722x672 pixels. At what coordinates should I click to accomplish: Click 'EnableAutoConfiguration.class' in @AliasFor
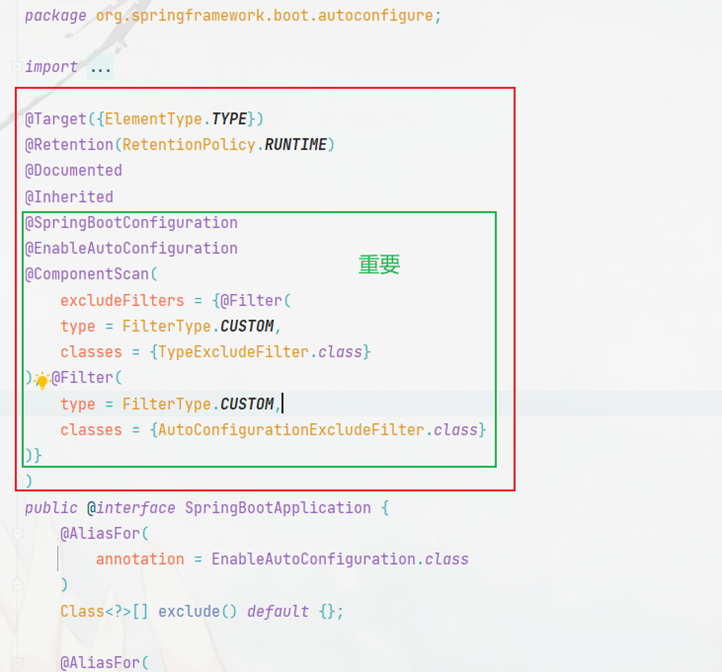(340, 560)
